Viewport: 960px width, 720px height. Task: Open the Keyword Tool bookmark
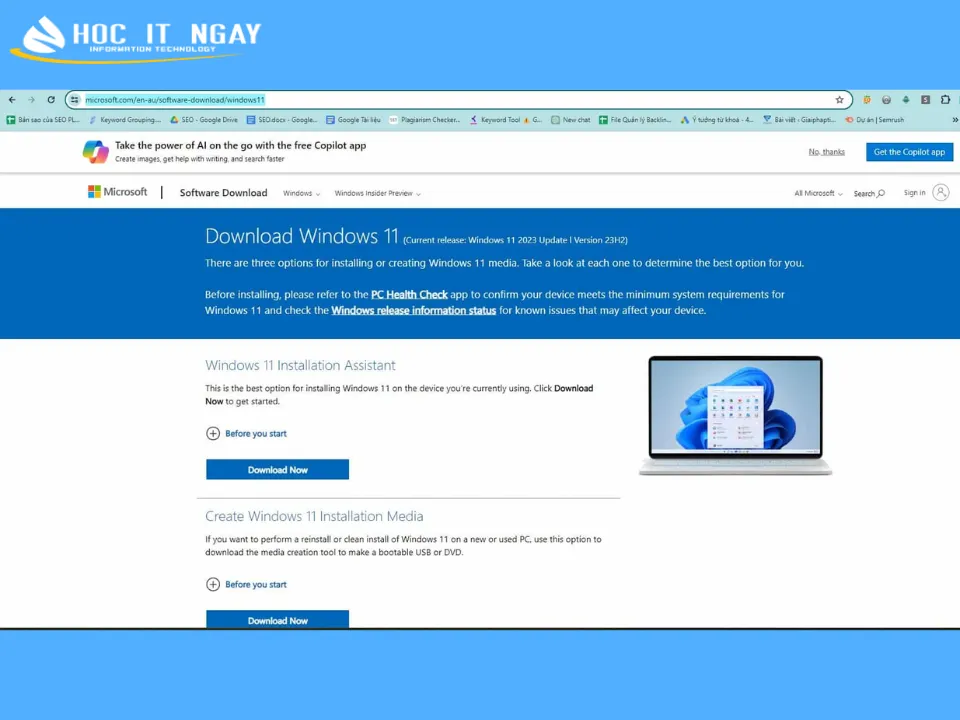(x=506, y=120)
